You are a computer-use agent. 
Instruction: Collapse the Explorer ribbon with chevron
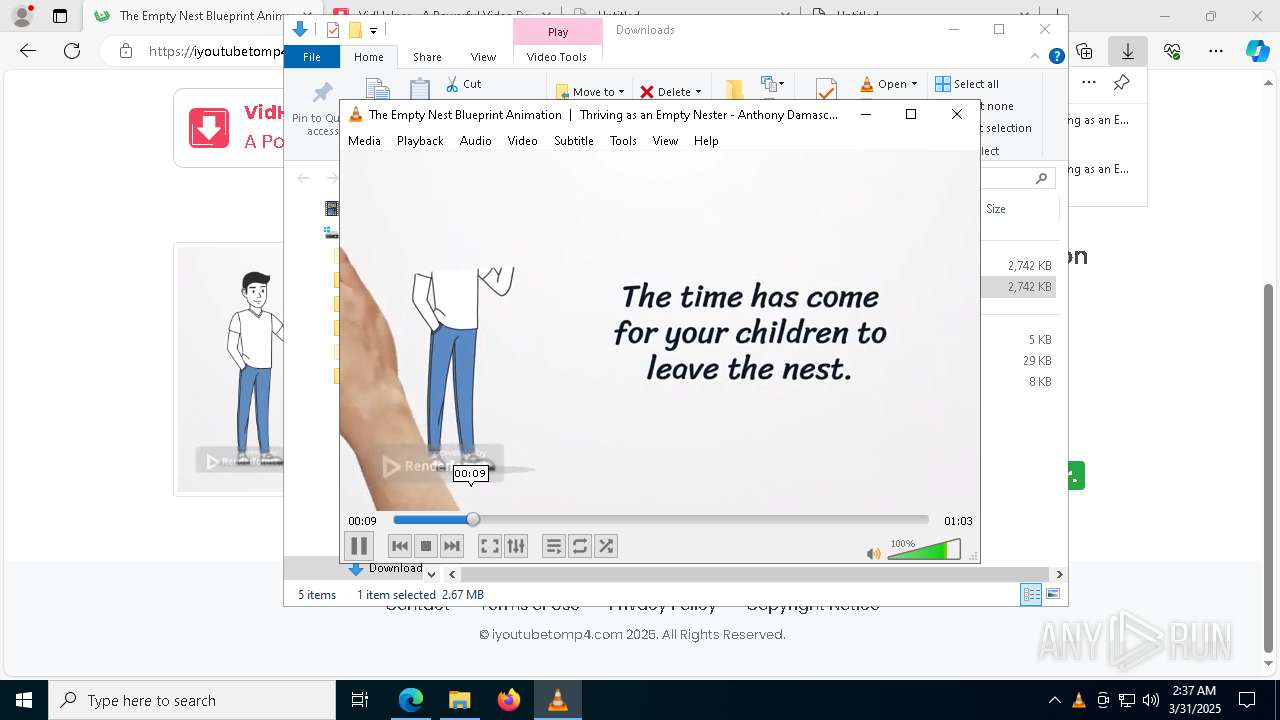(x=1035, y=56)
